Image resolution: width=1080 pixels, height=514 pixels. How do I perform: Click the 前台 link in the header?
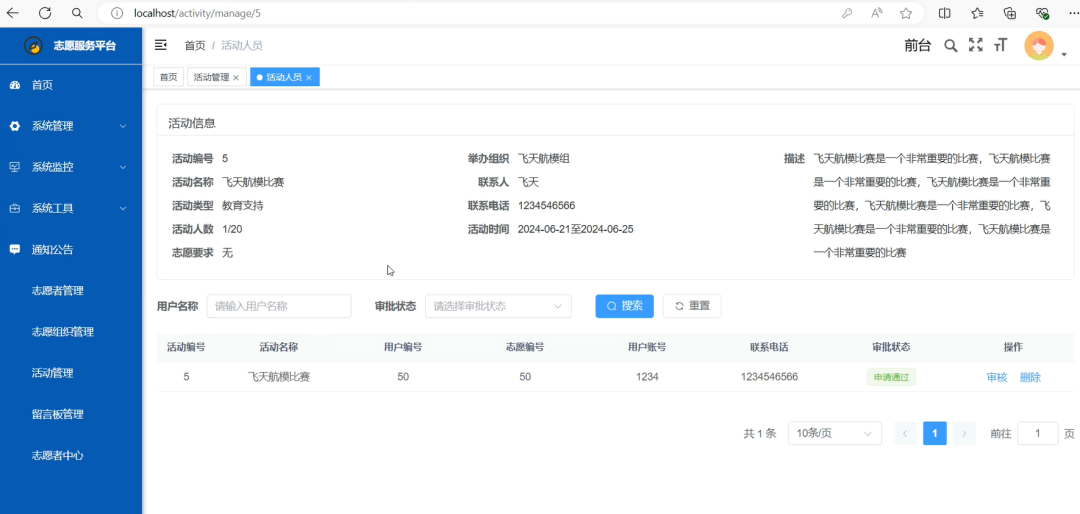click(x=917, y=45)
